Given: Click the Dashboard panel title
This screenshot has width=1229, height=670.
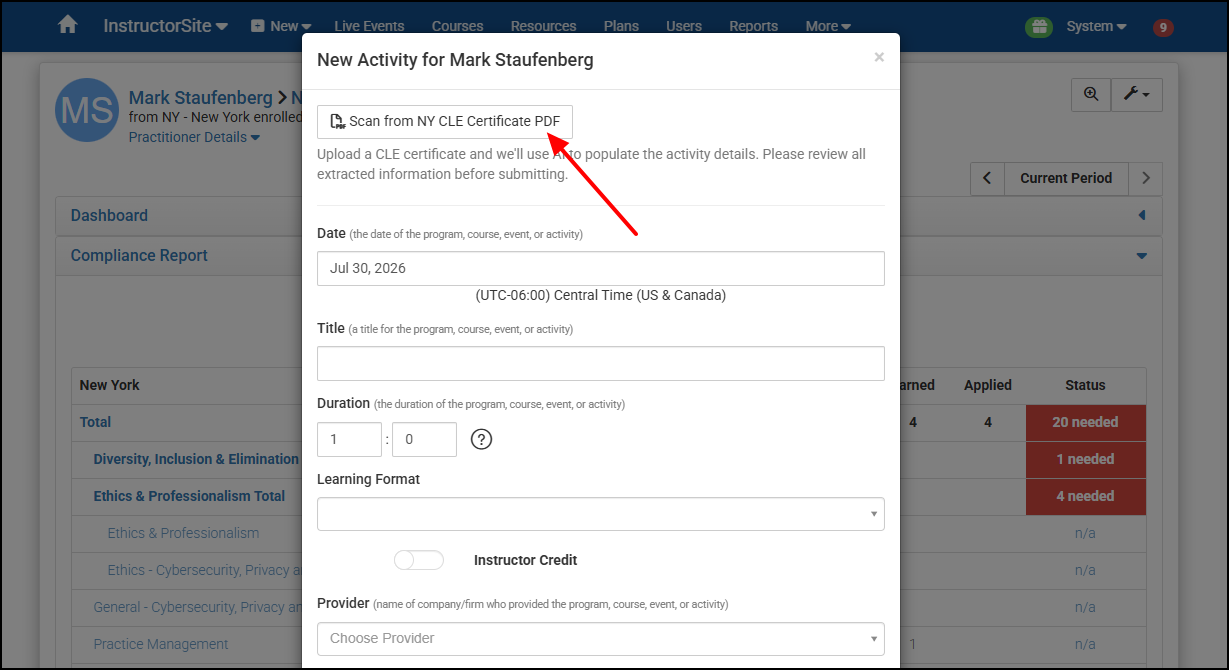Looking at the screenshot, I should (109, 215).
